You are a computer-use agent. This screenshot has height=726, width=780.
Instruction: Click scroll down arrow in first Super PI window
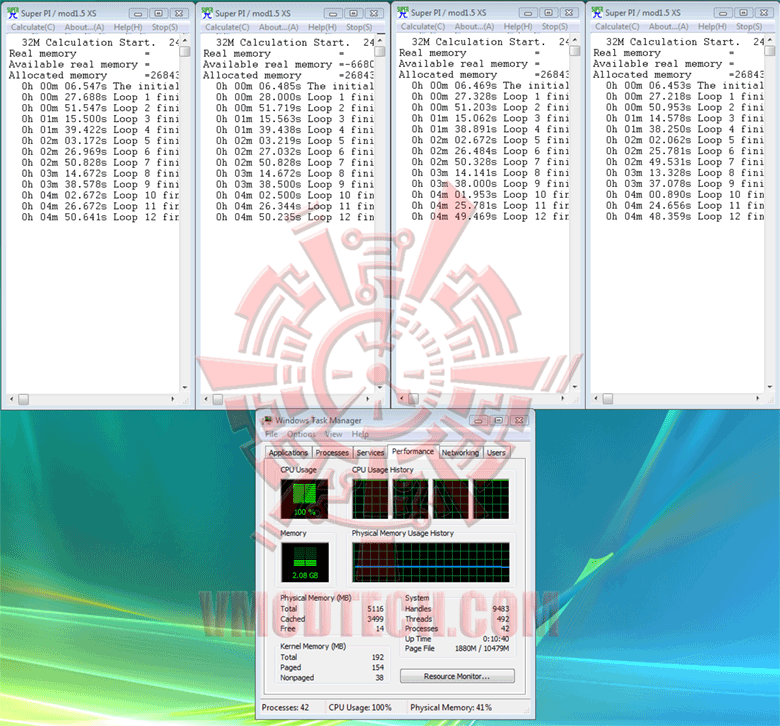pos(185,388)
